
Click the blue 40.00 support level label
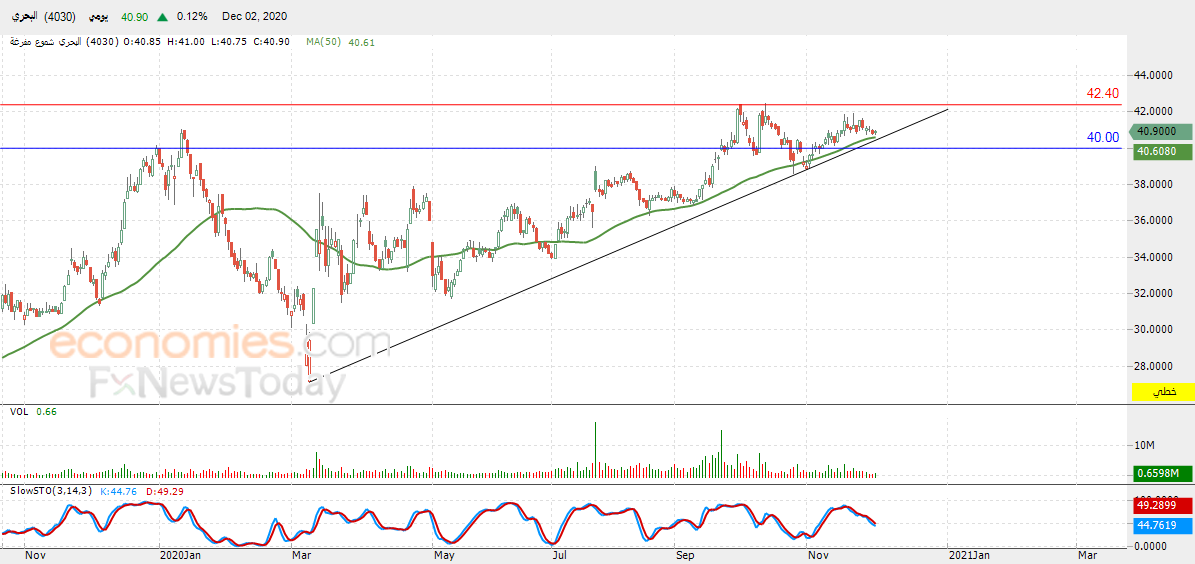(1103, 137)
